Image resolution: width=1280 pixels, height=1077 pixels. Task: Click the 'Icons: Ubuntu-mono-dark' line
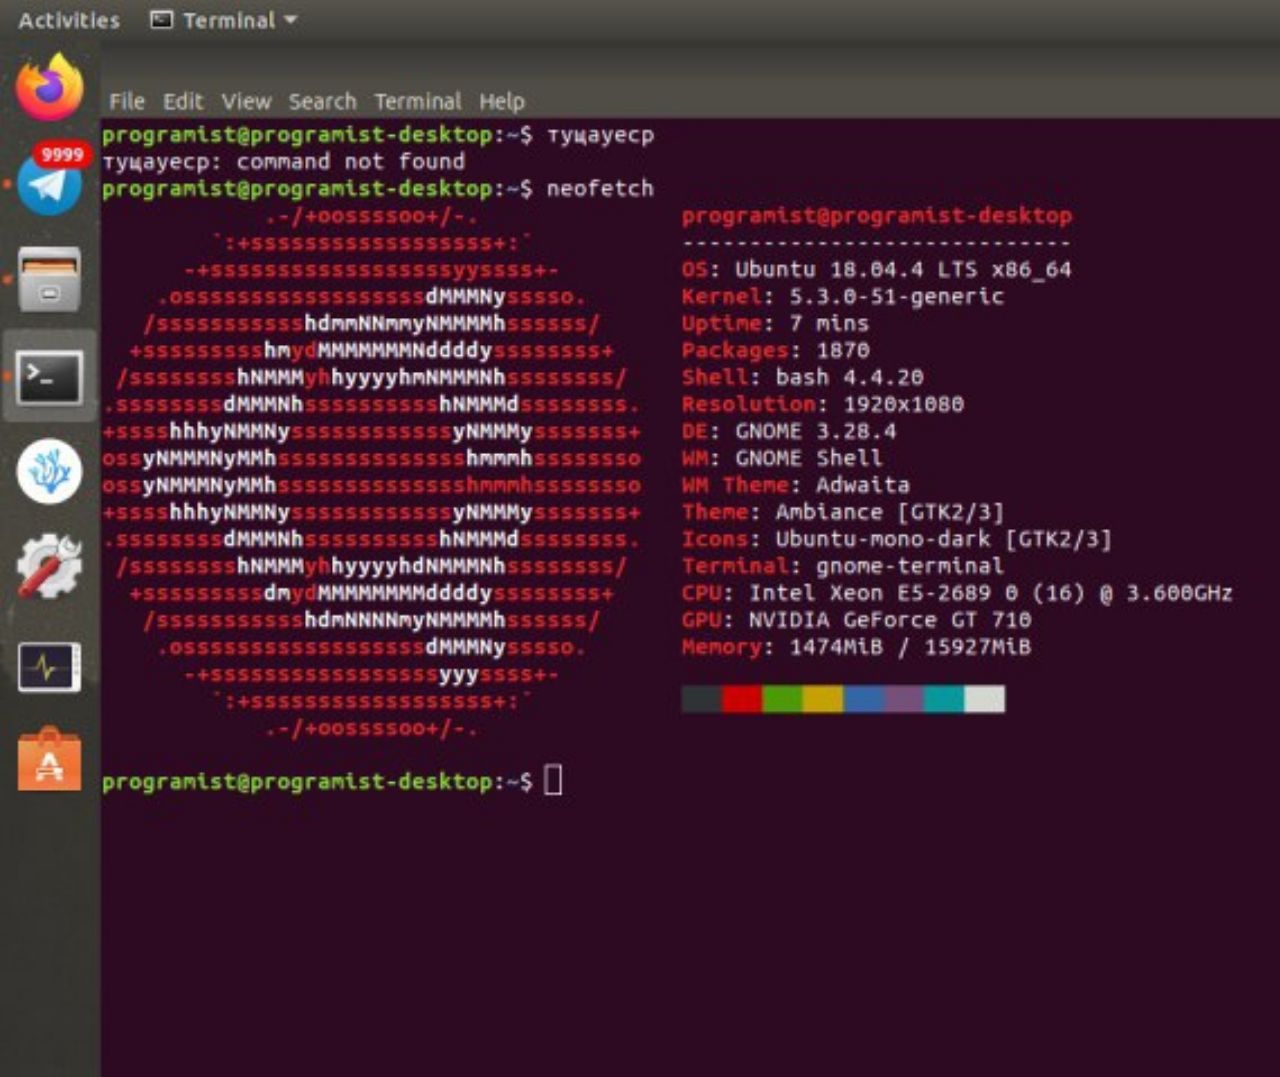[896, 539]
